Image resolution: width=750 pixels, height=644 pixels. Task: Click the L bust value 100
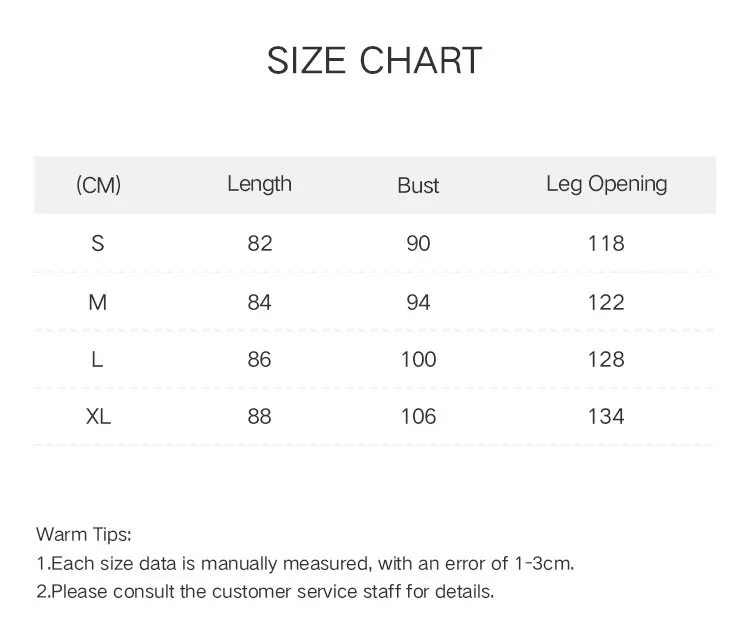click(419, 359)
